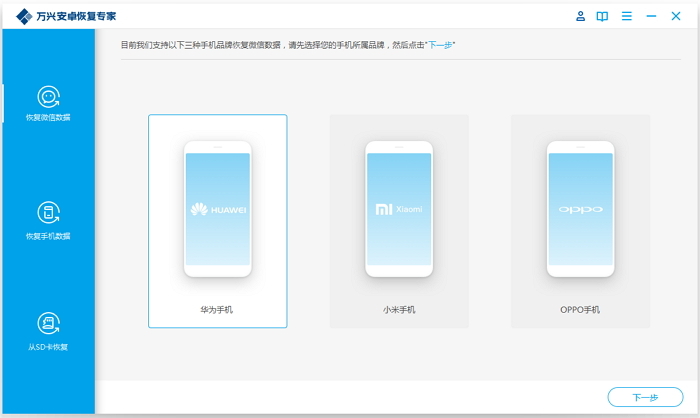Image resolution: width=700 pixels, height=418 pixels.
Task: Open the user account icon
Action: click(580, 17)
